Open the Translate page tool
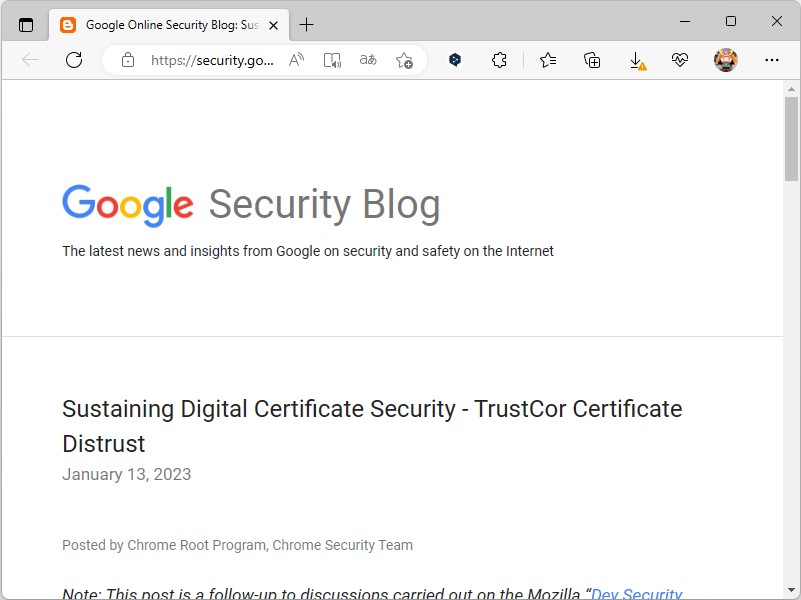This screenshot has width=801, height=600. 367,60
